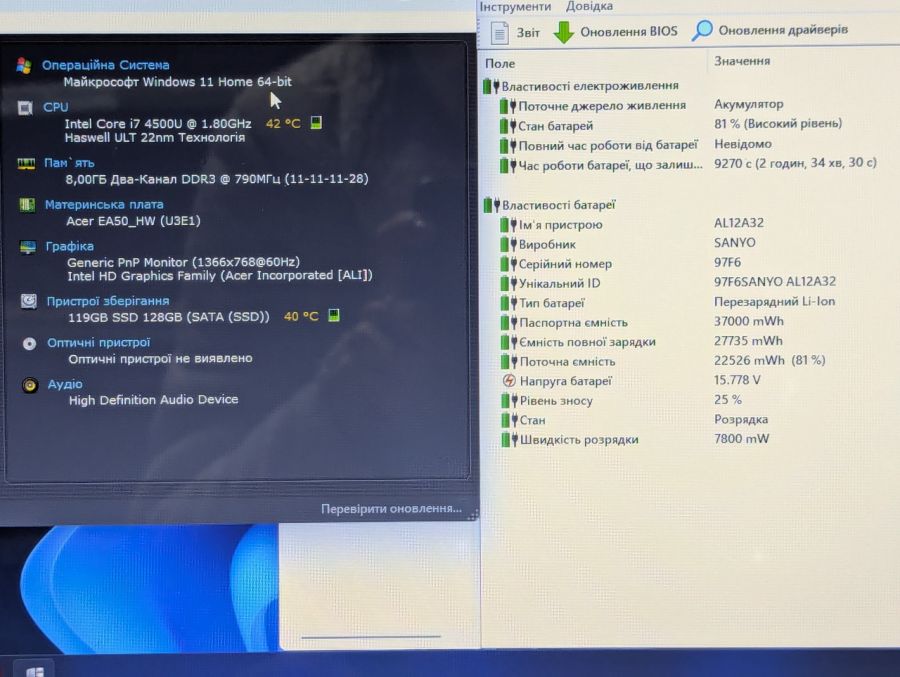900x677 pixels.
Task: Click the hard drive icon beside Пристрої зберігання
Action: click(29, 301)
